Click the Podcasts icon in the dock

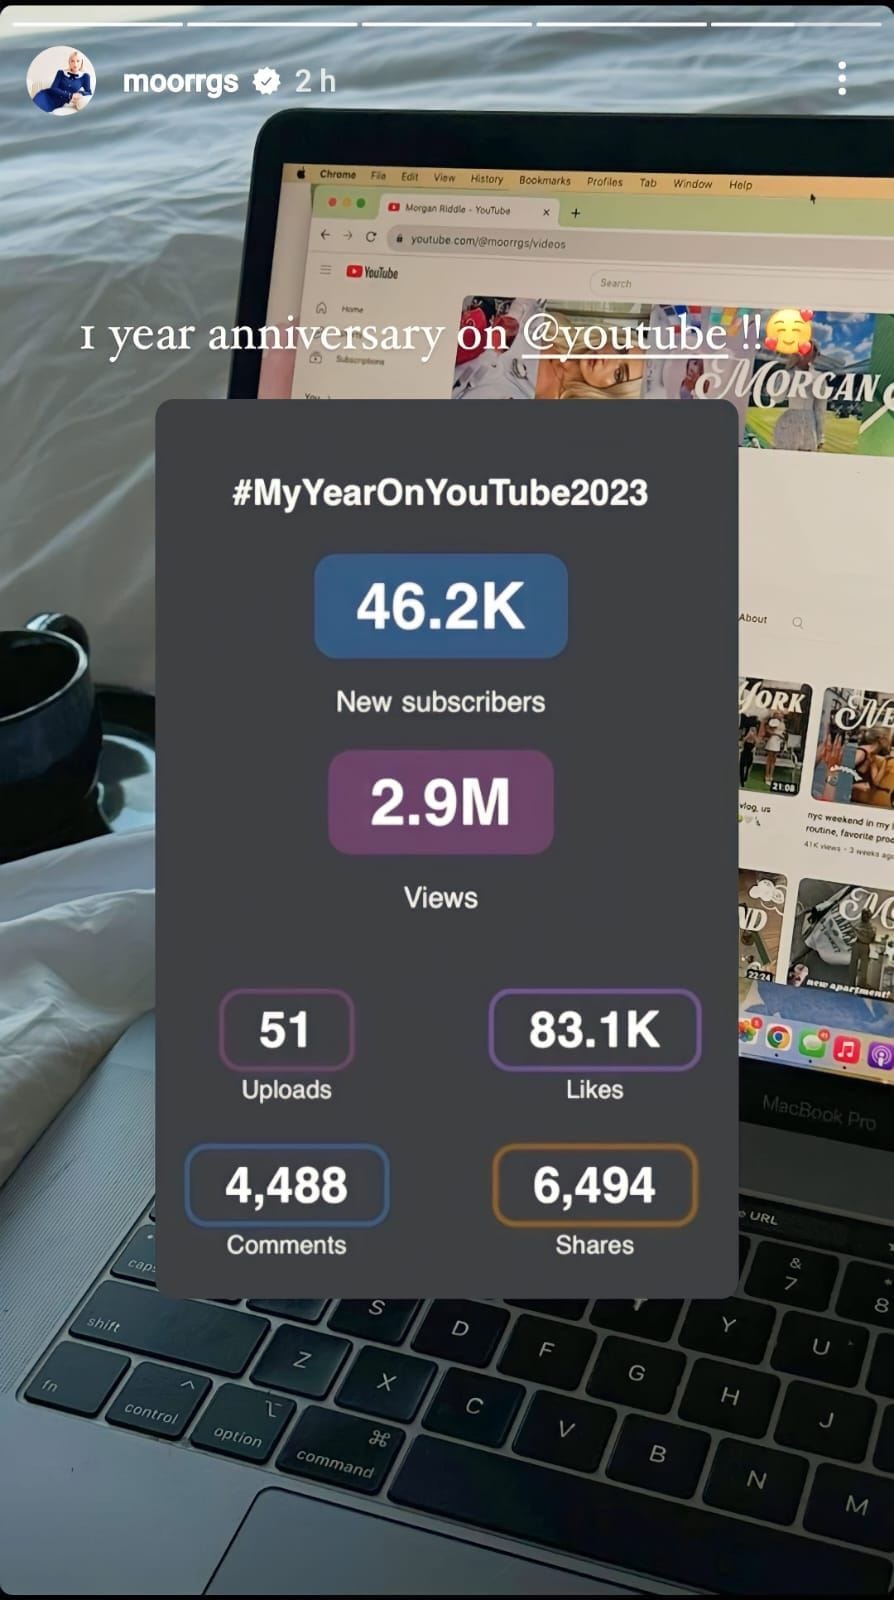pos(881,1056)
